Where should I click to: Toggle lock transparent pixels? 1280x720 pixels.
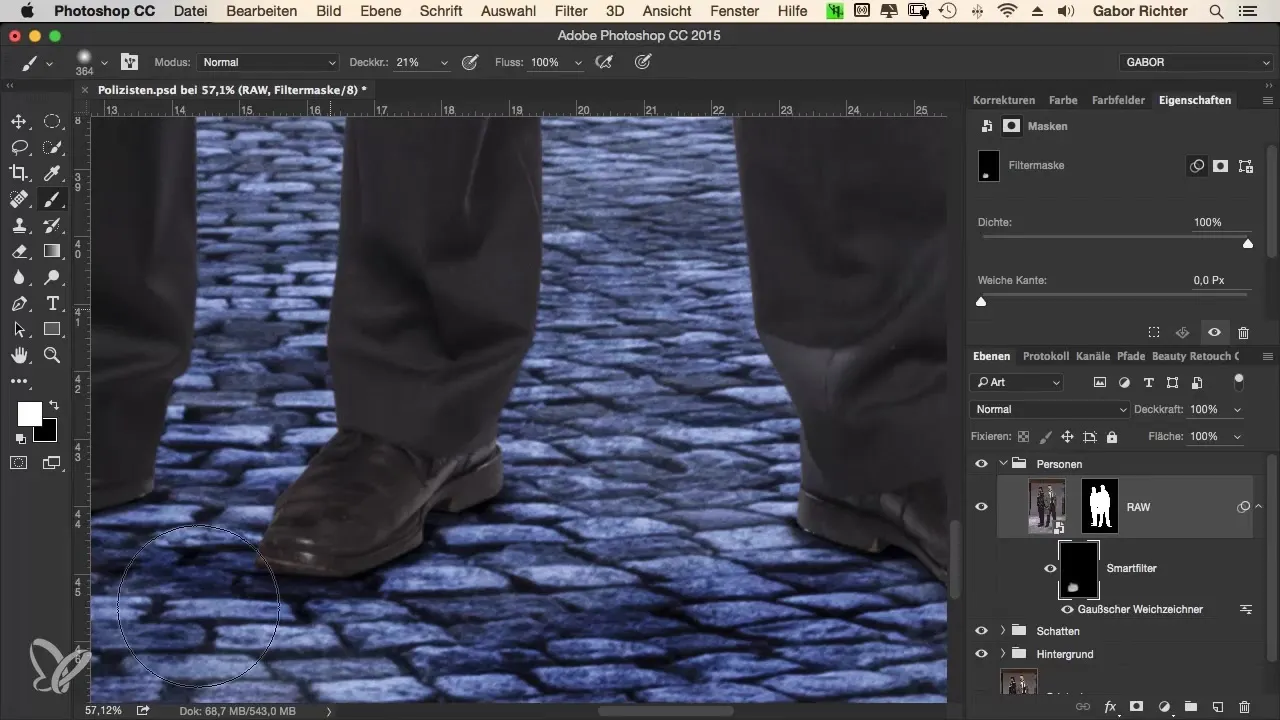(1023, 437)
